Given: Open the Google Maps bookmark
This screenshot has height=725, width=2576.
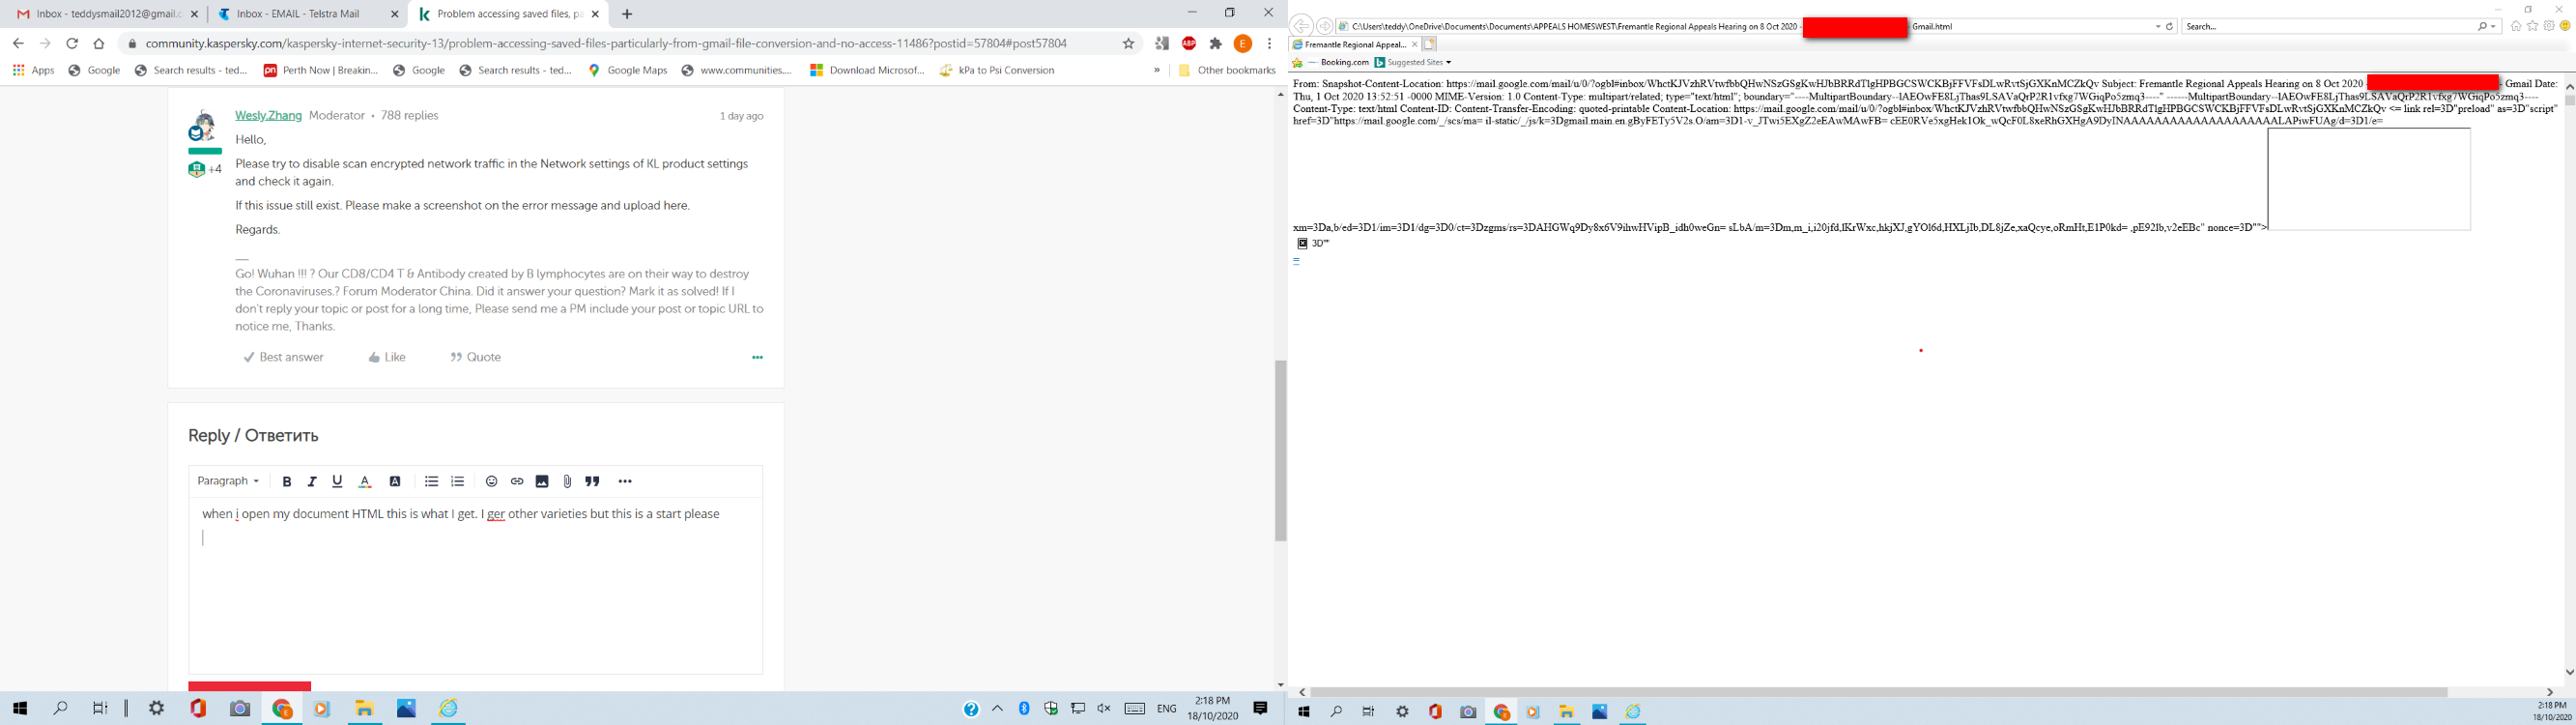Looking at the screenshot, I should tap(628, 70).
